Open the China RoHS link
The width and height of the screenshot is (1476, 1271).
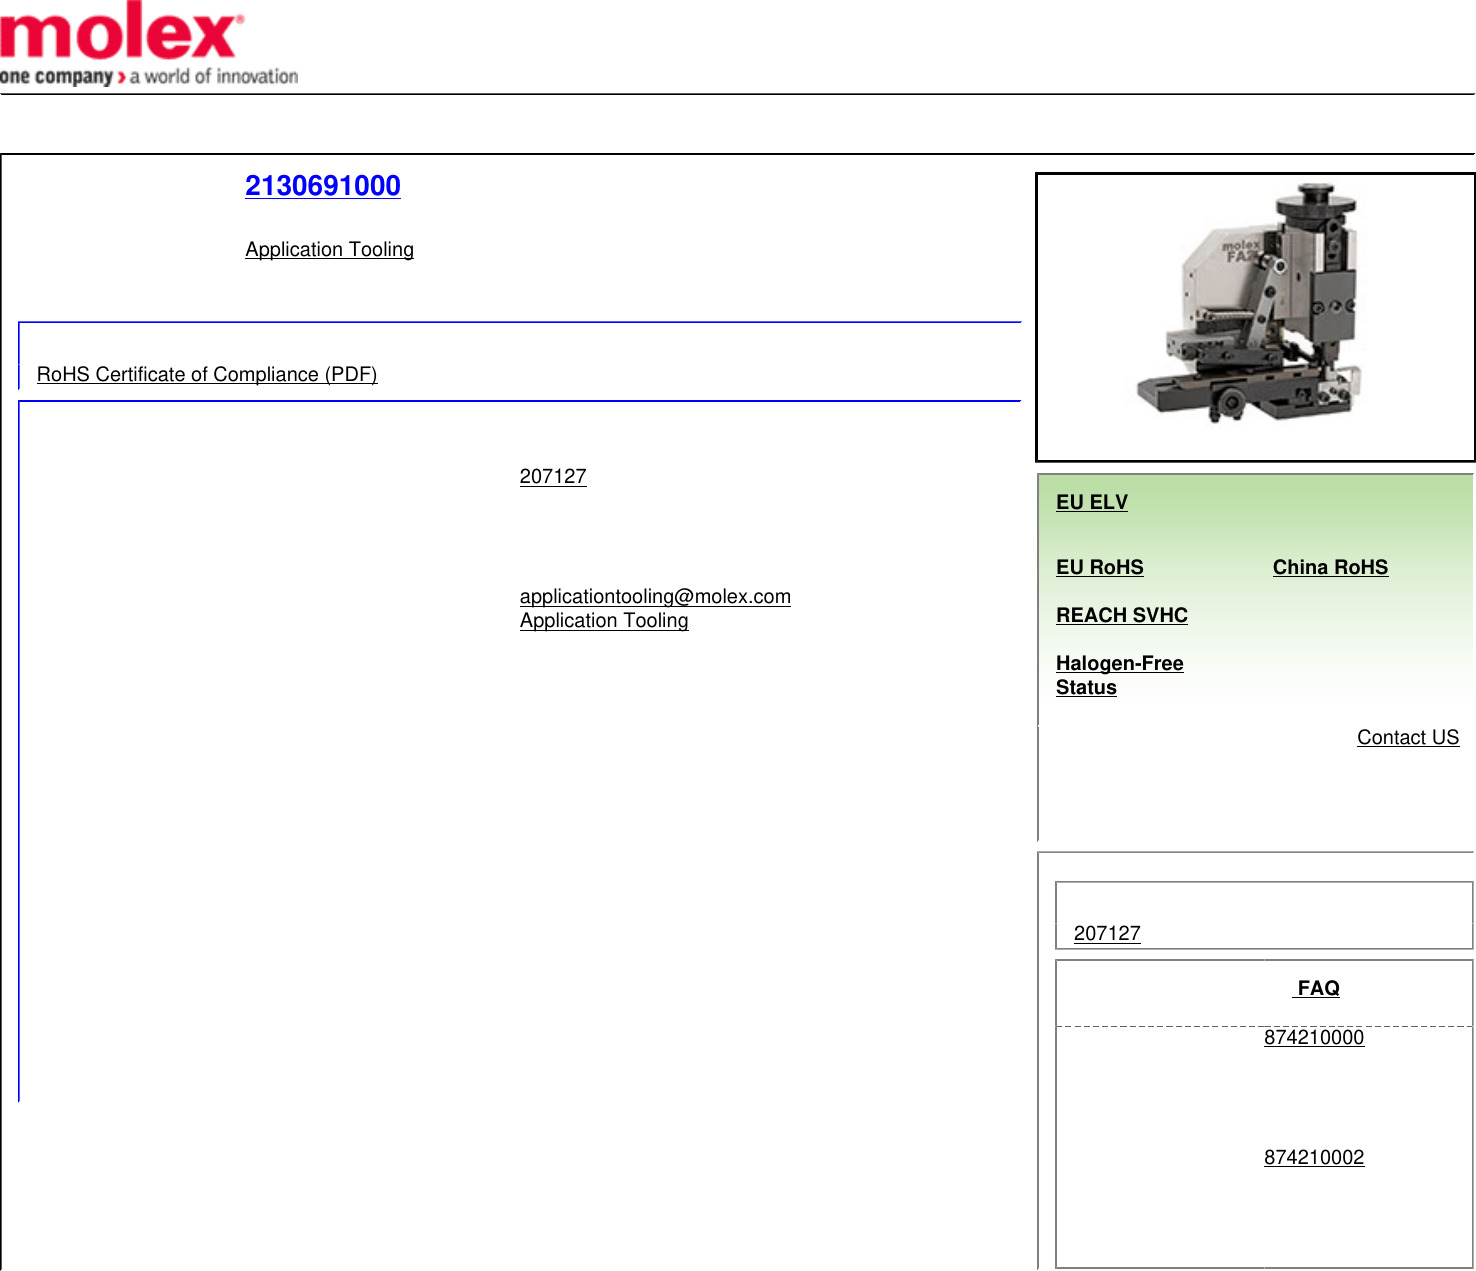[x=1329, y=567]
